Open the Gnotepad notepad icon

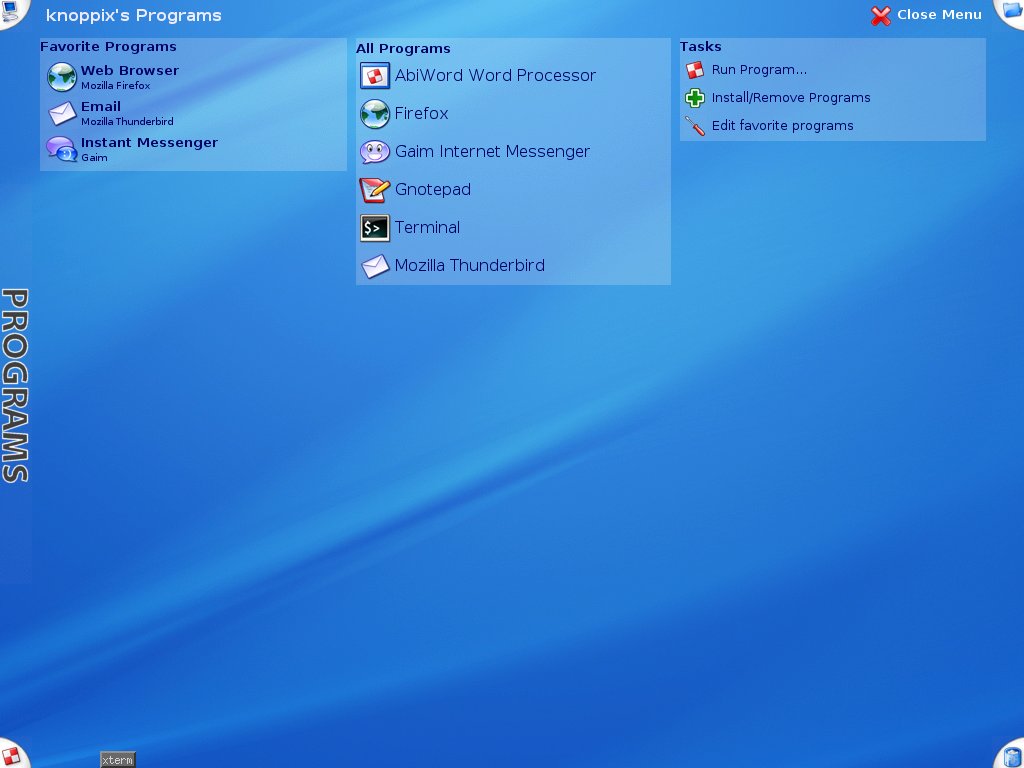(x=375, y=190)
